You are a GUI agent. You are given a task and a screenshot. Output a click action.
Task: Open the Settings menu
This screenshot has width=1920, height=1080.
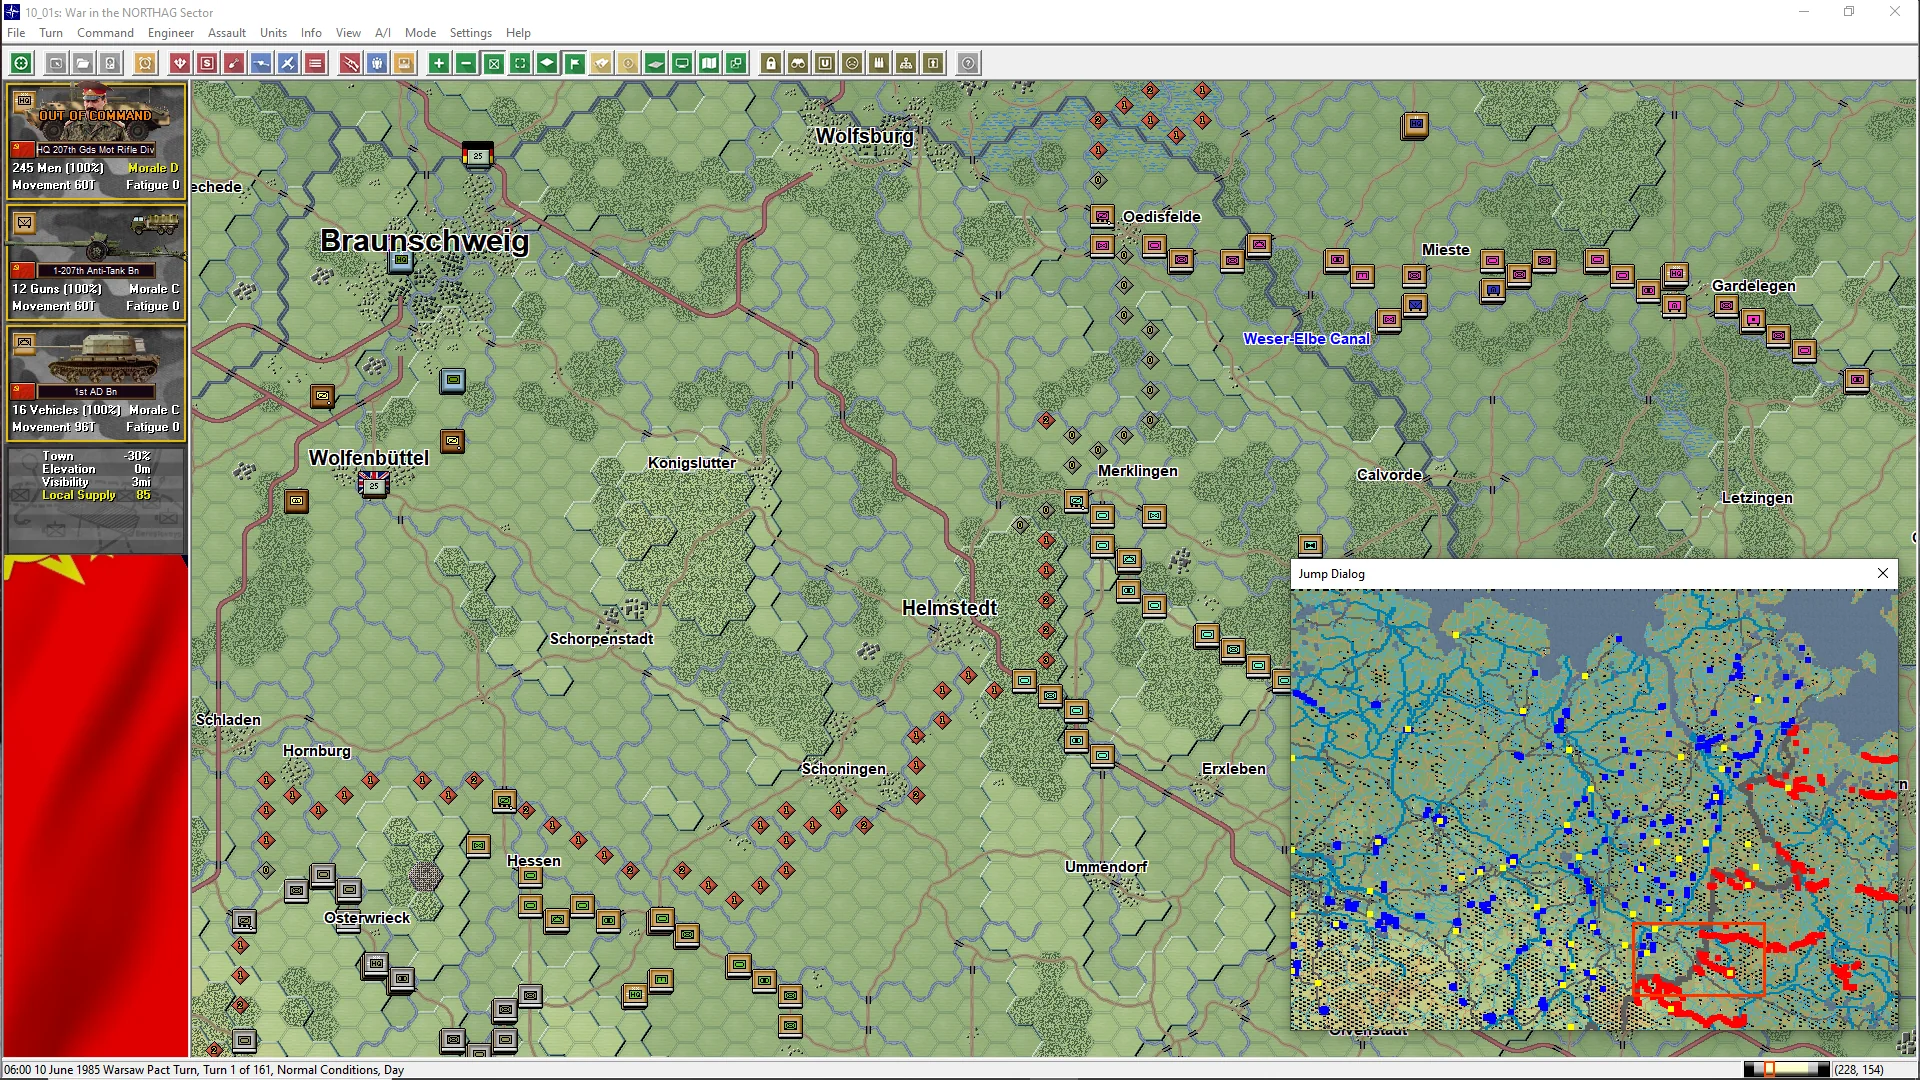pos(470,33)
